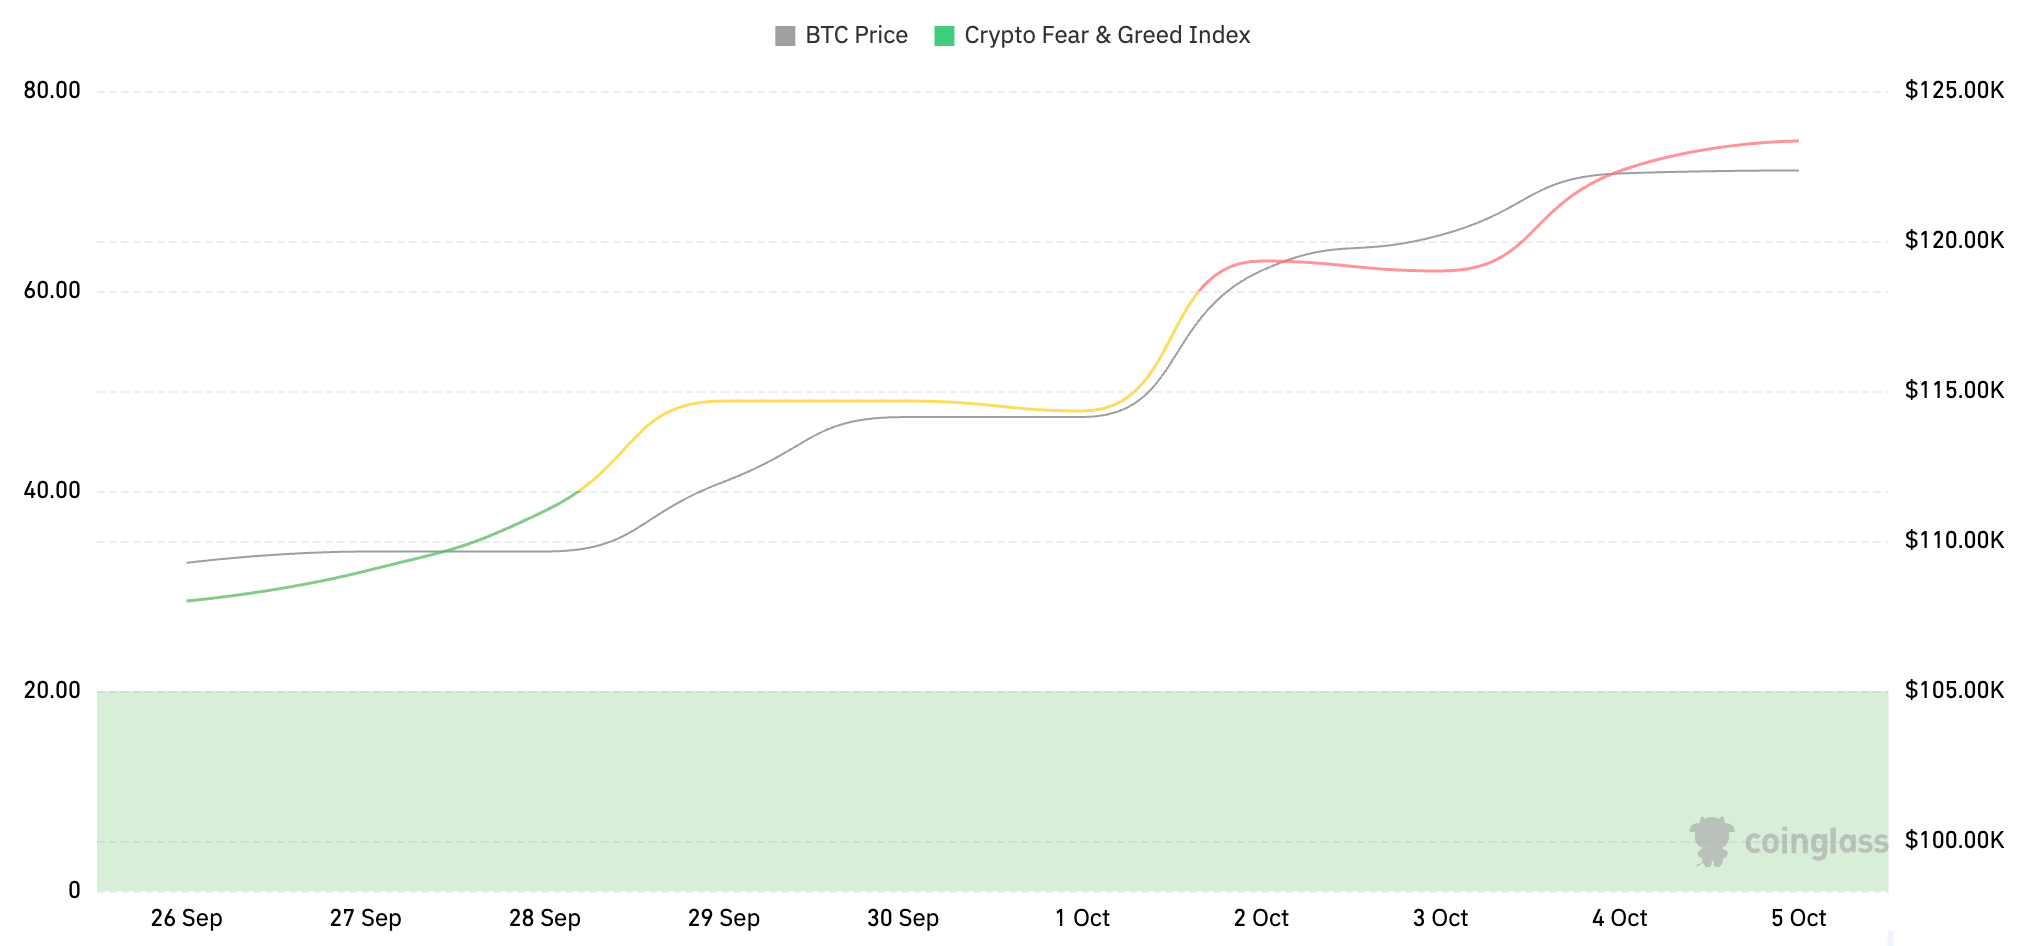Image resolution: width=2024 pixels, height=946 pixels.
Task: Click the 5 Oct date label
Action: point(1798,918)
